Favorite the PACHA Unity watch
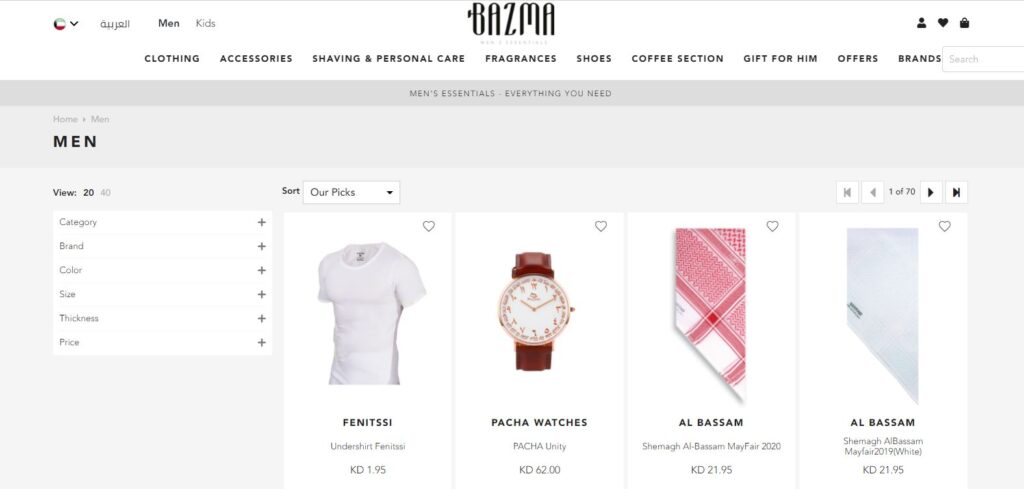Screen dimensions: 1024x489 [600, 226]
